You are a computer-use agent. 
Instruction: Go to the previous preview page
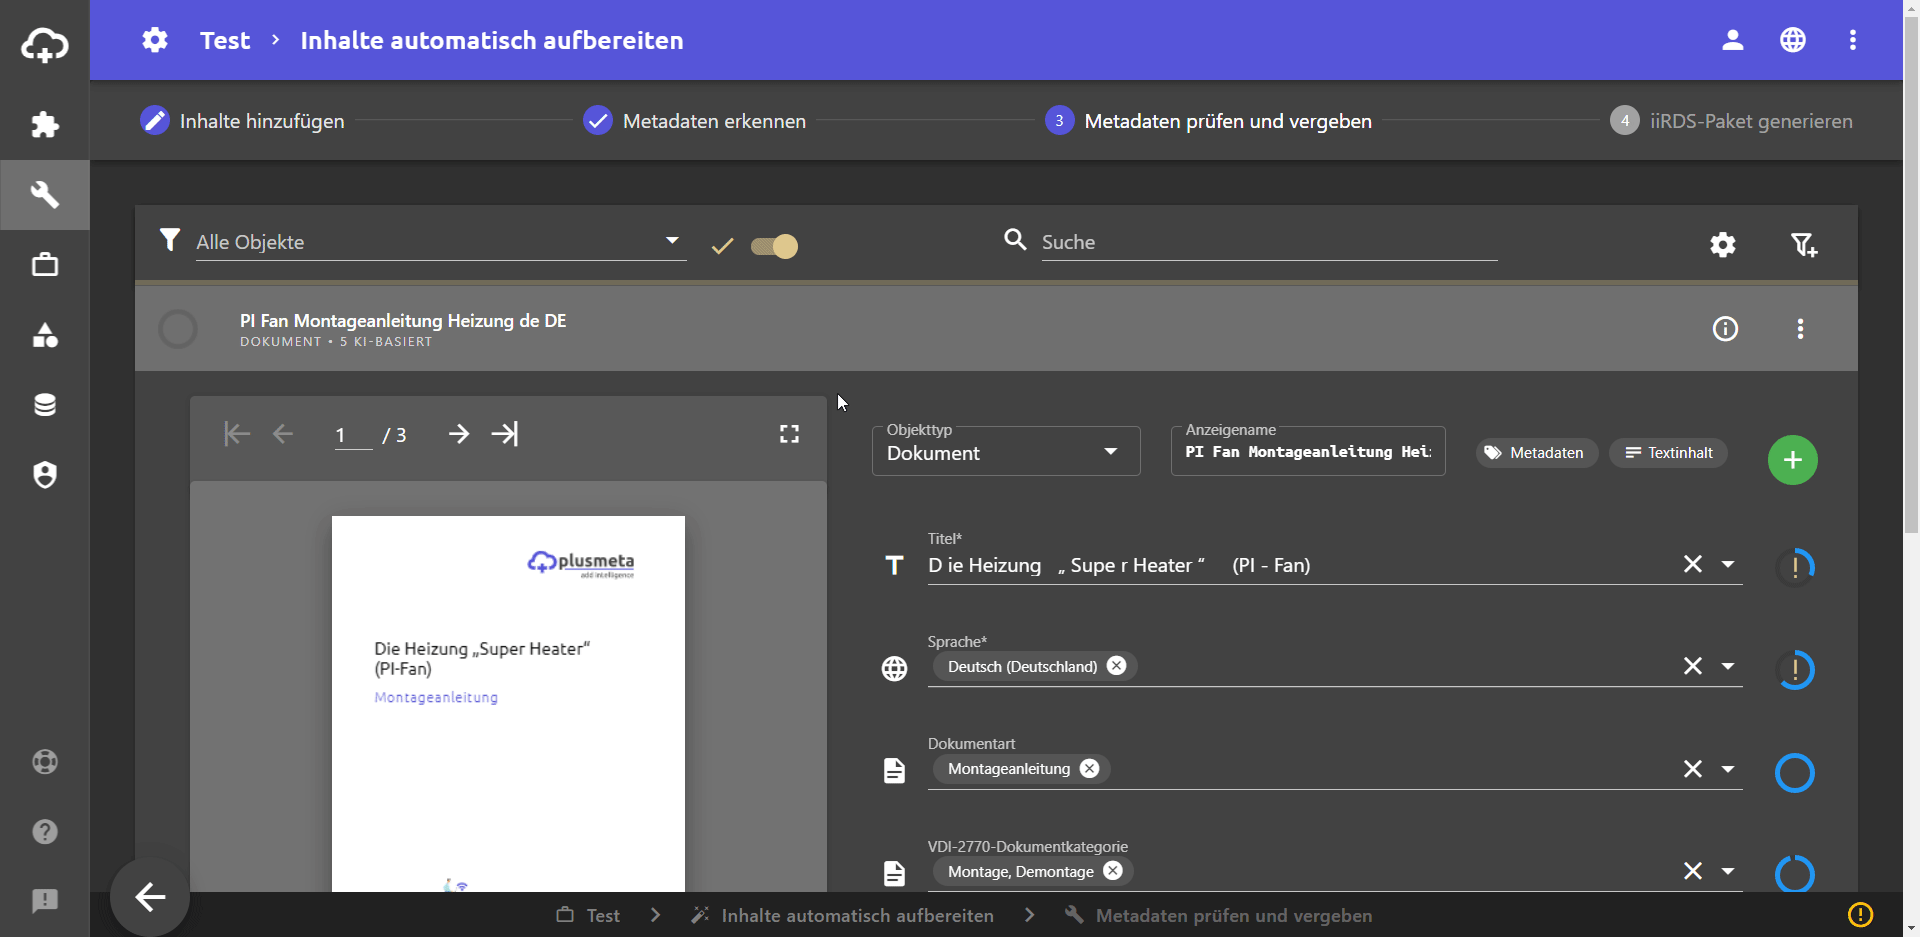283,434
